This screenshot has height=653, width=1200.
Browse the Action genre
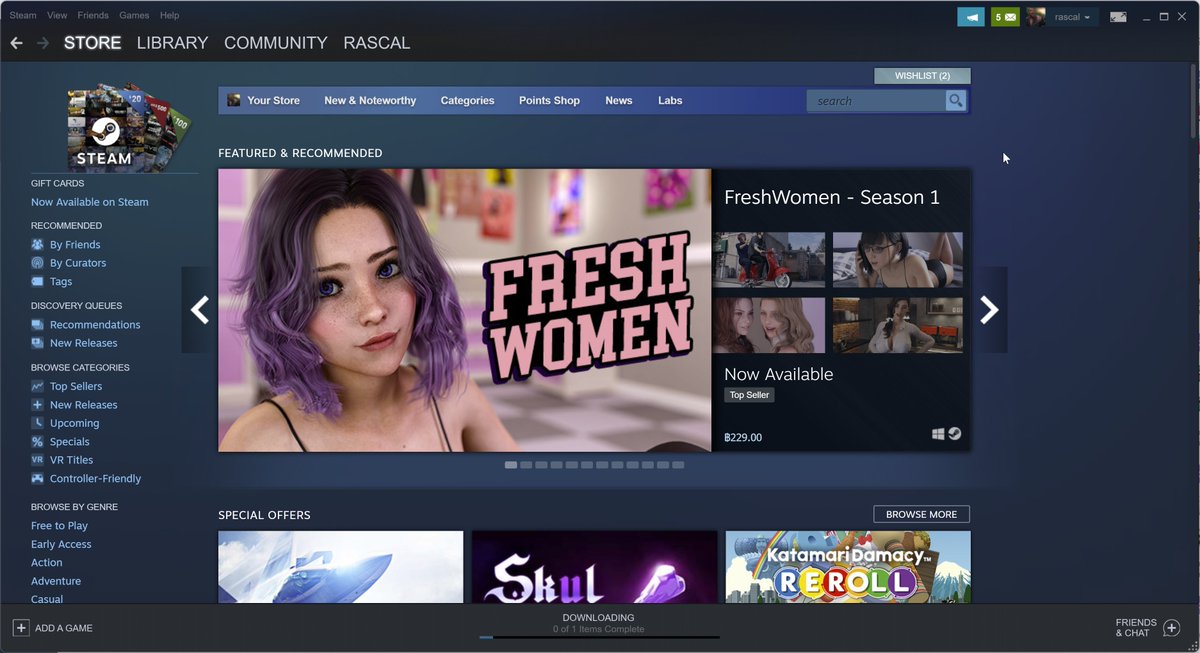click(46, 563)
